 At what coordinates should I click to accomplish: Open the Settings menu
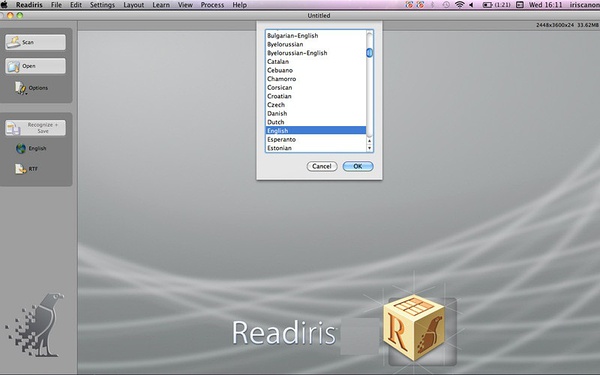pyautogui.click(x=102, y=5)
